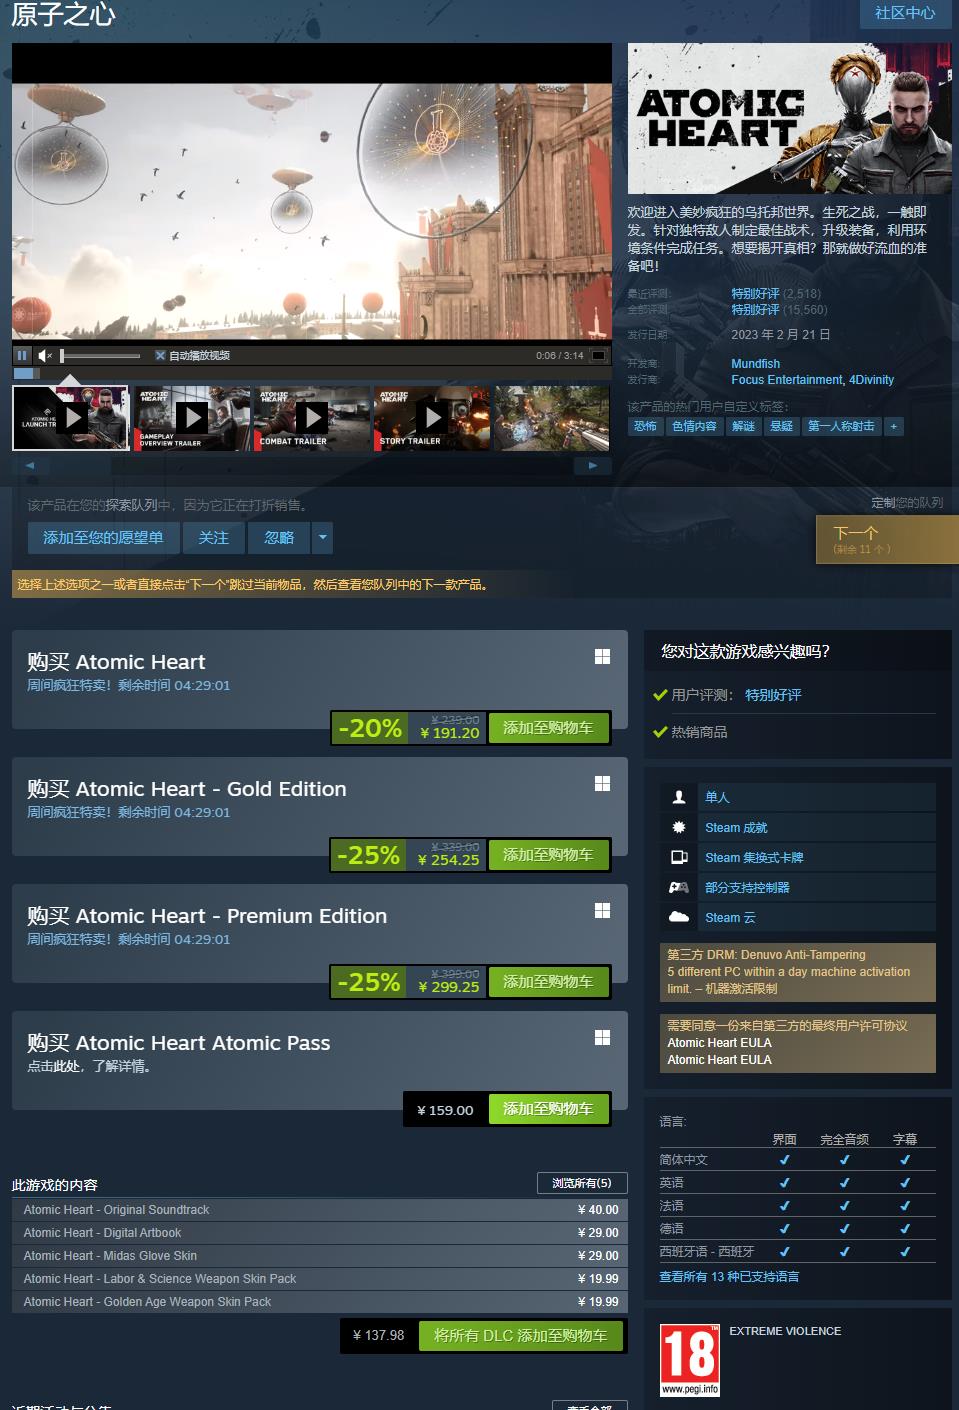959x1410 pixels.
Task: Expand 查看所有 13 种已支持语言
Action: point(729,1276)
